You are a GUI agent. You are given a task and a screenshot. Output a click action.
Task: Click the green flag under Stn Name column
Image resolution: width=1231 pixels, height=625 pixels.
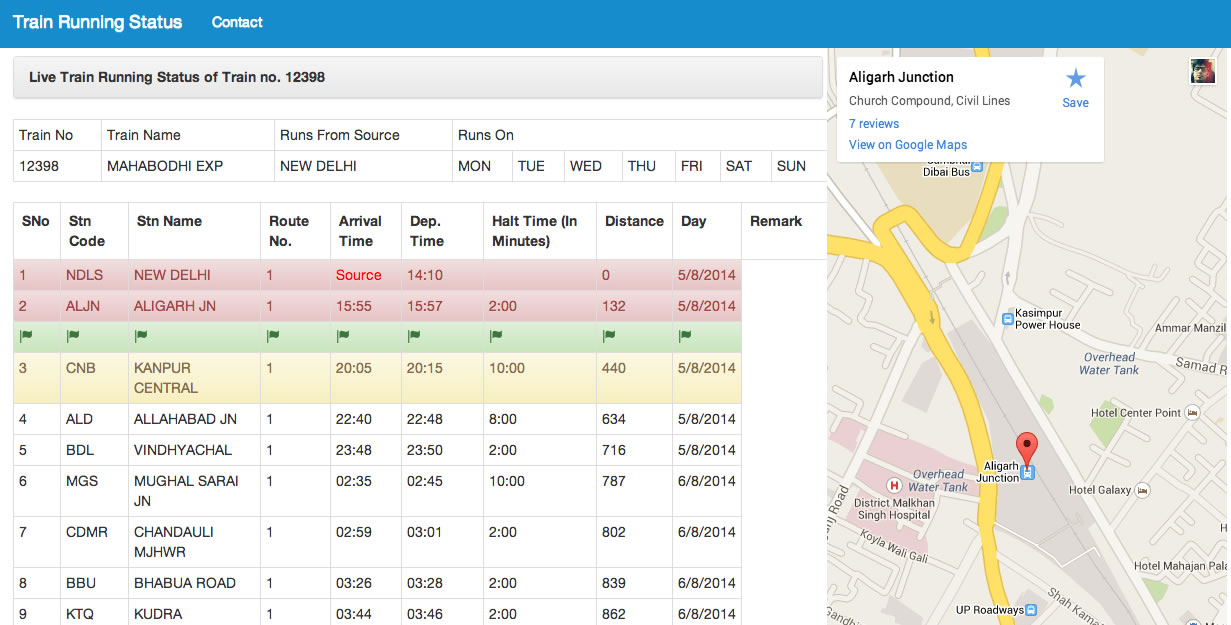pos(141,336)
